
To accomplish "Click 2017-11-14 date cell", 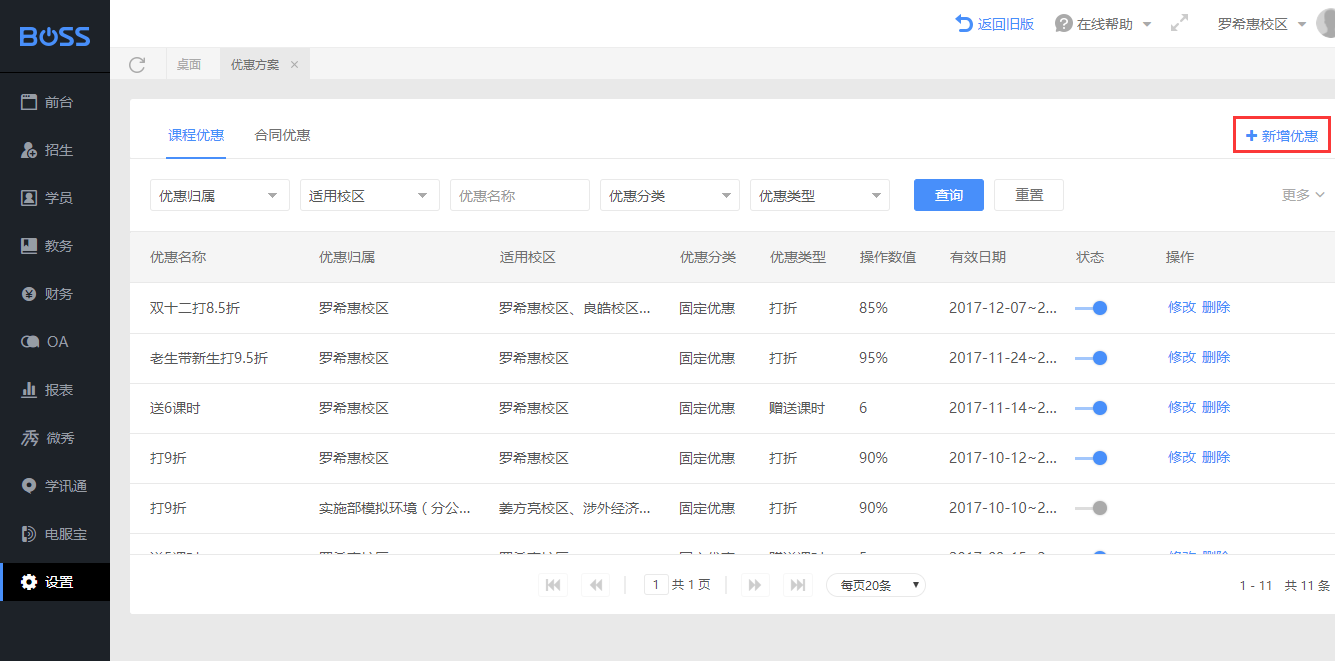I will [1003, 408].
